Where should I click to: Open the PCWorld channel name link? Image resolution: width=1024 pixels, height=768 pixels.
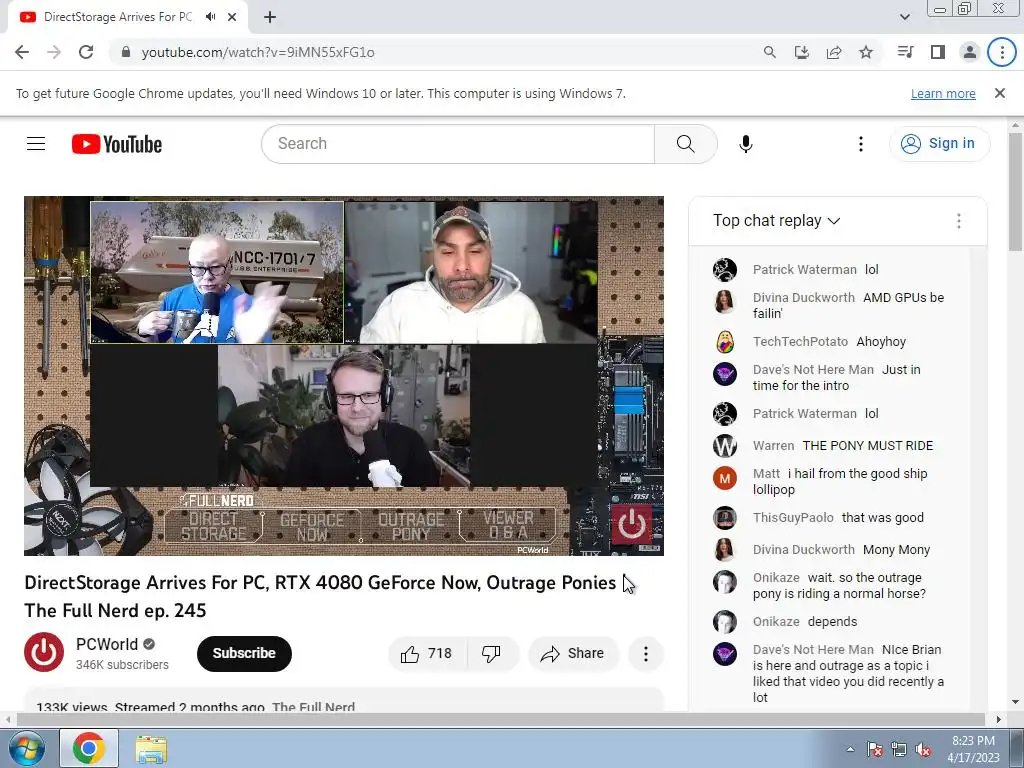point(107,645)
